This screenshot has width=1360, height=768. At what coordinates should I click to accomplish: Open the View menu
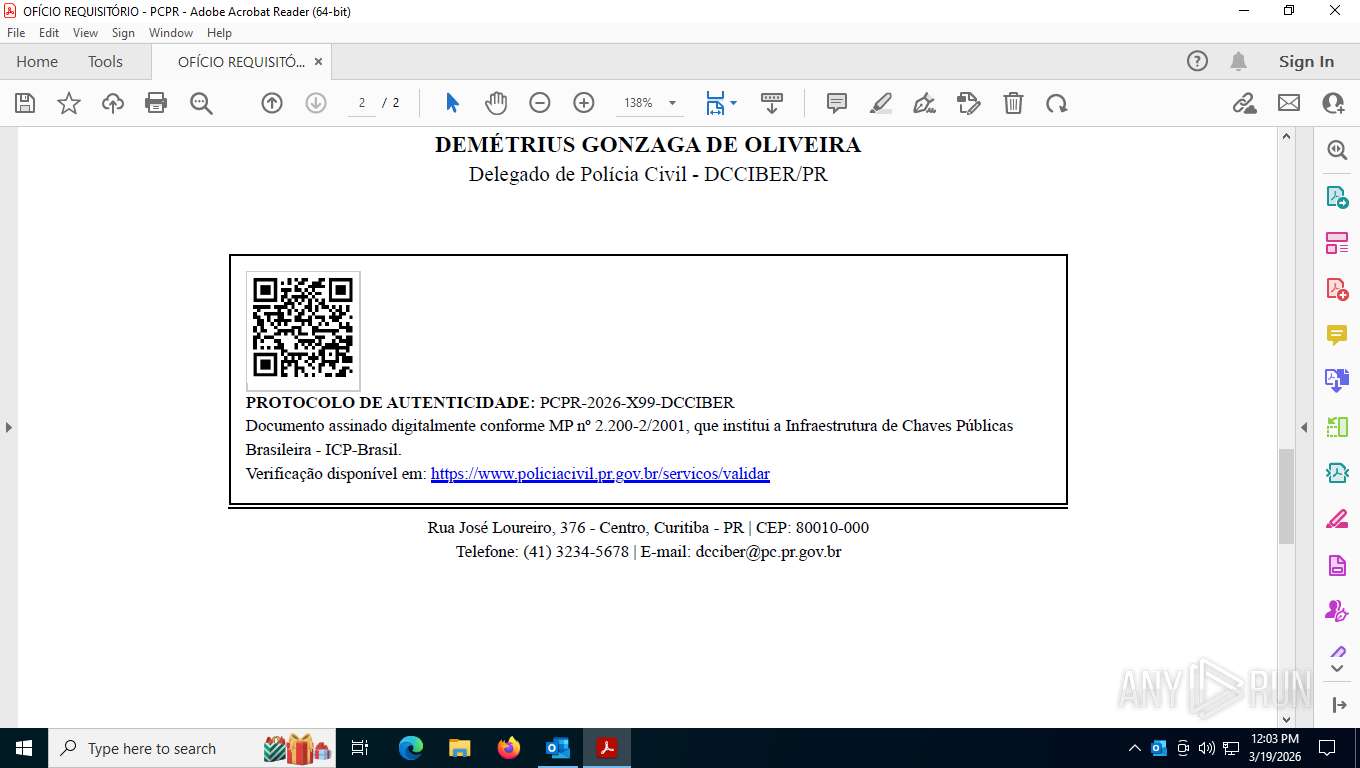click(x=85, y=33)
